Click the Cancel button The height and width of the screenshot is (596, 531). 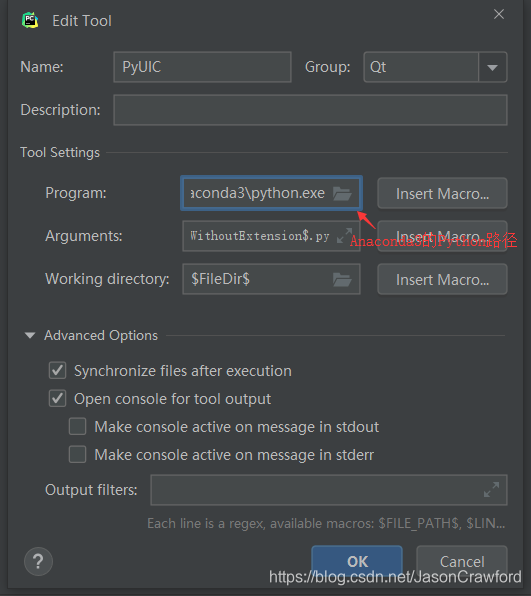tap(462, 561)
